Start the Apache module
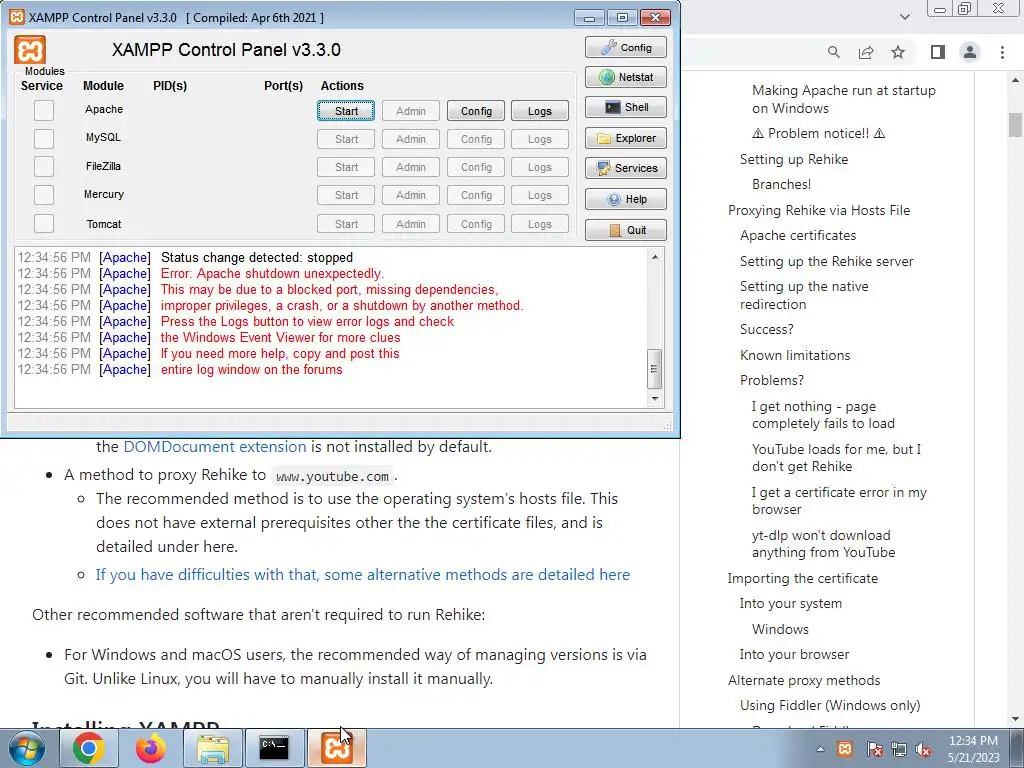Screen dimensions: 1024x768 coord(346,111)
